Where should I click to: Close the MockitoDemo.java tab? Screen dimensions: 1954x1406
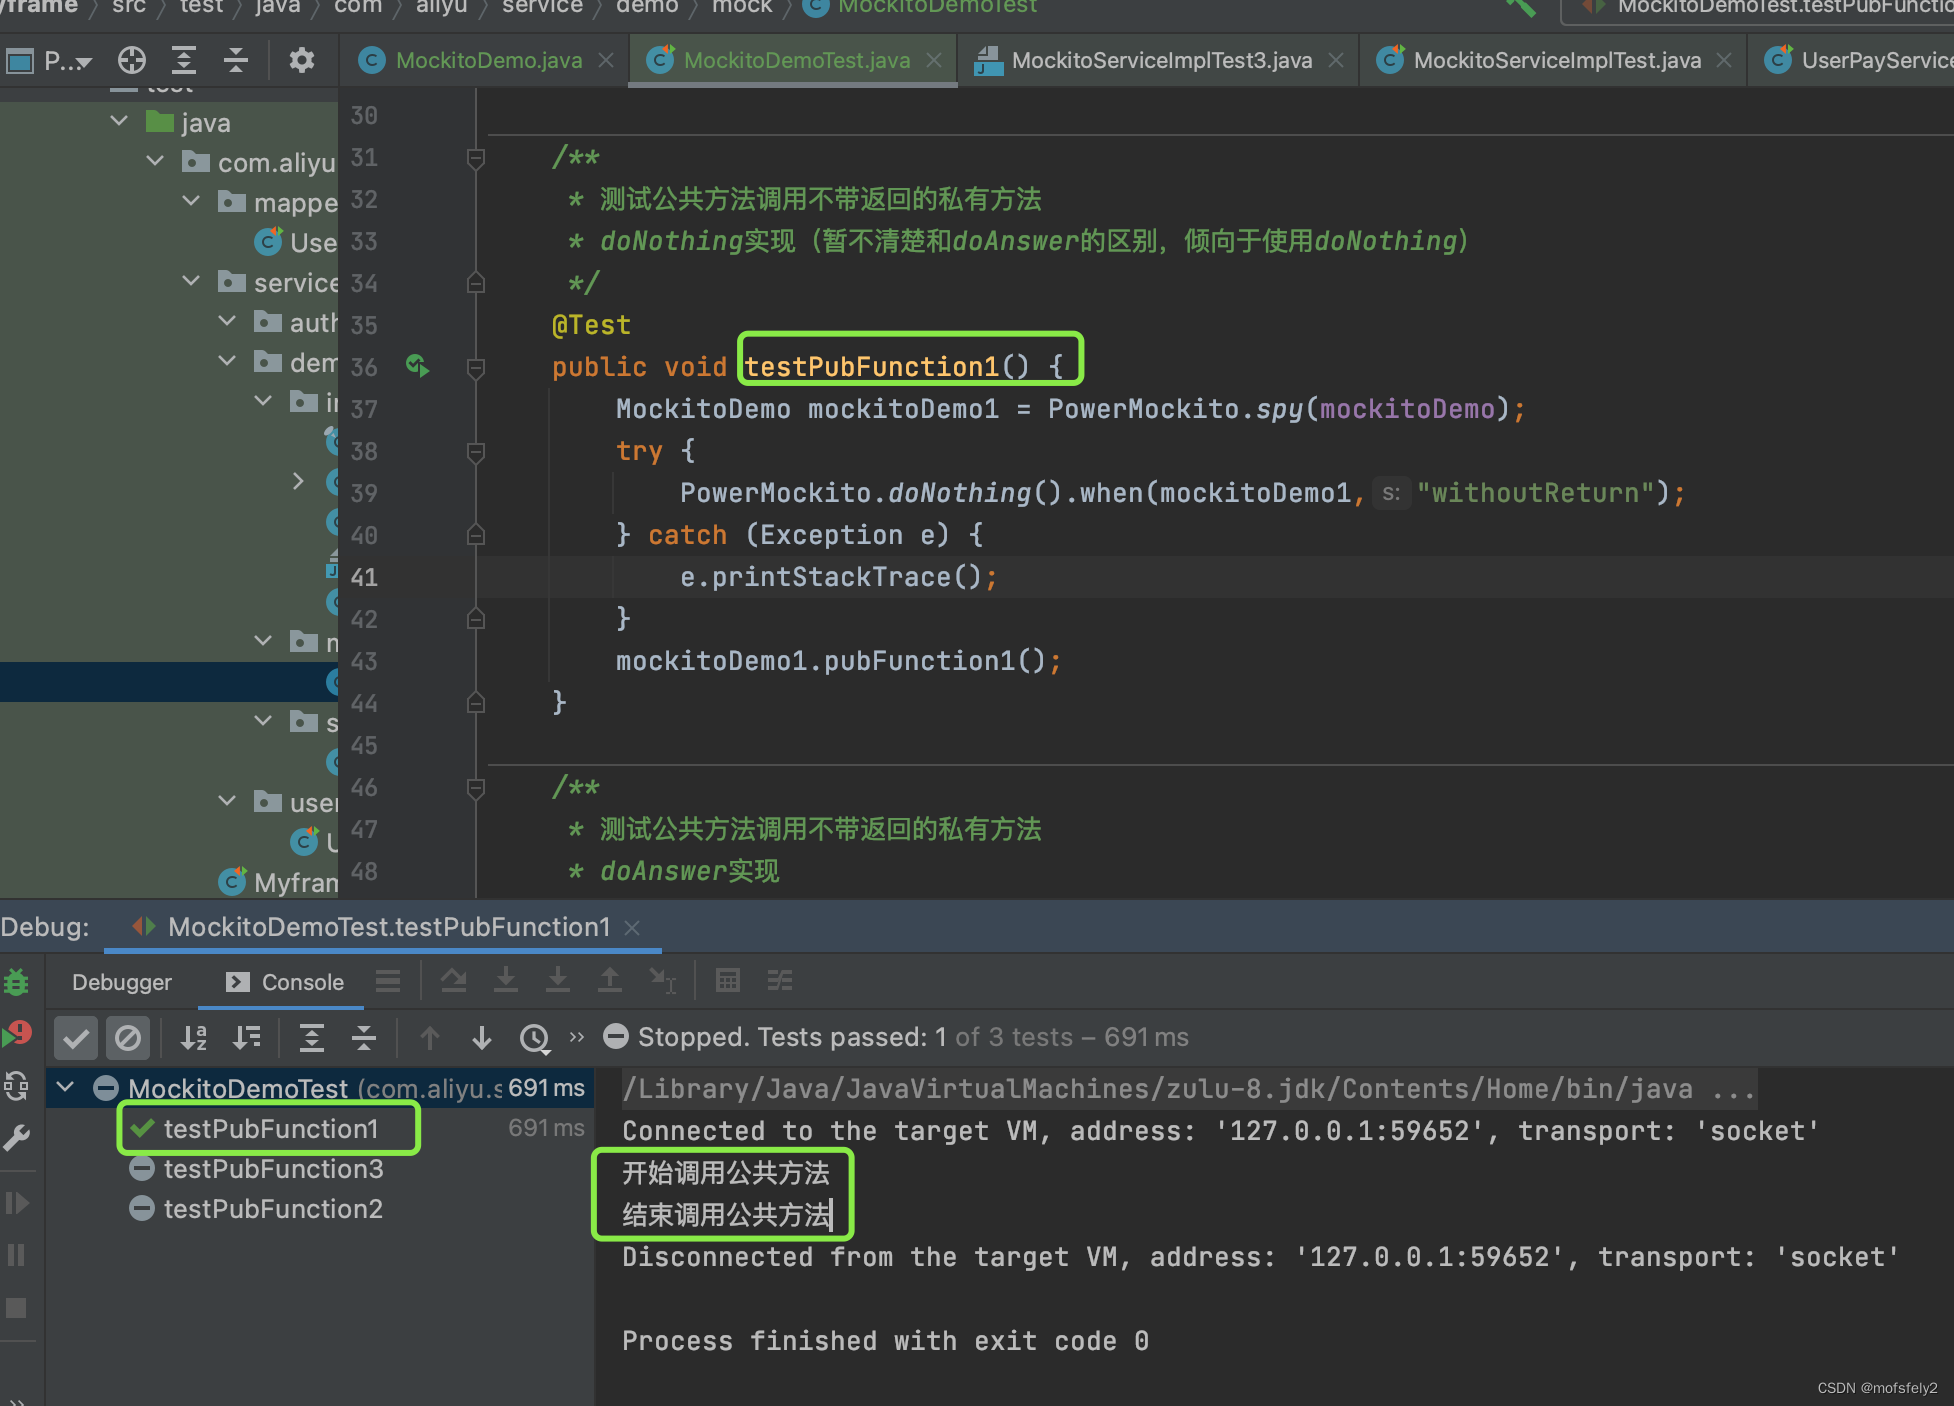click(606, 61)
